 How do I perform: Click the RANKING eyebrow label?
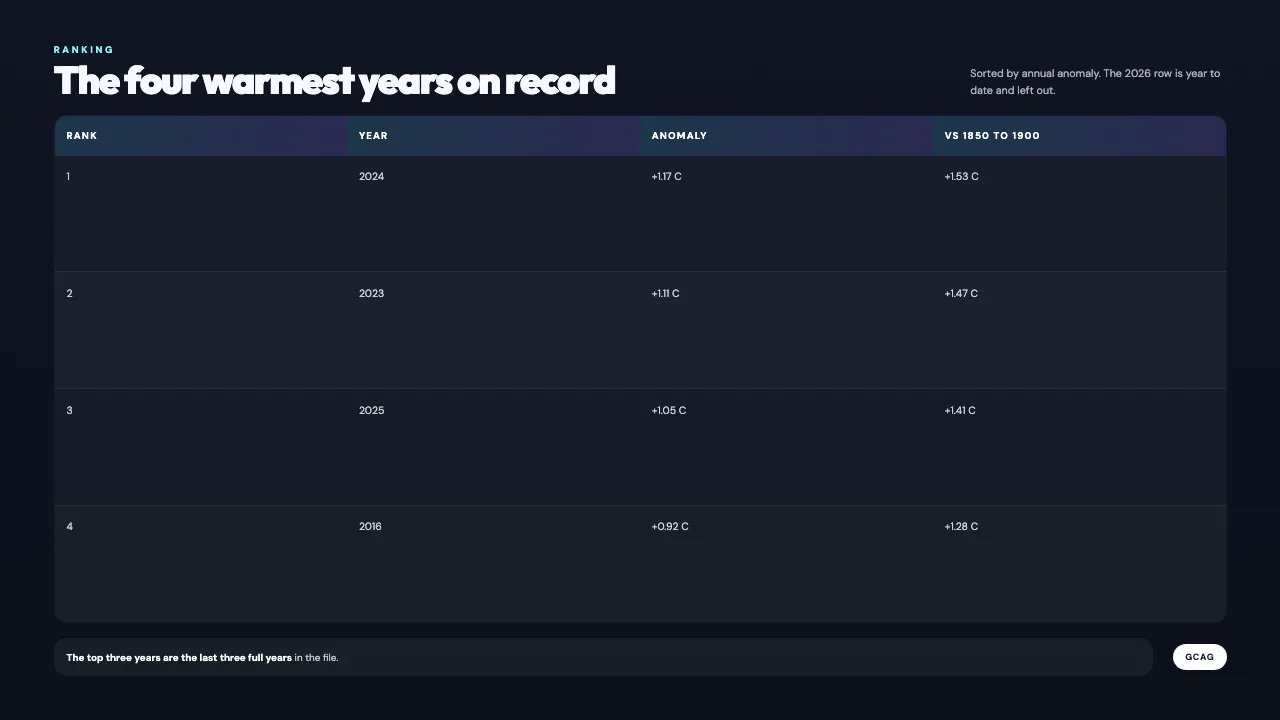coord(84,50)
